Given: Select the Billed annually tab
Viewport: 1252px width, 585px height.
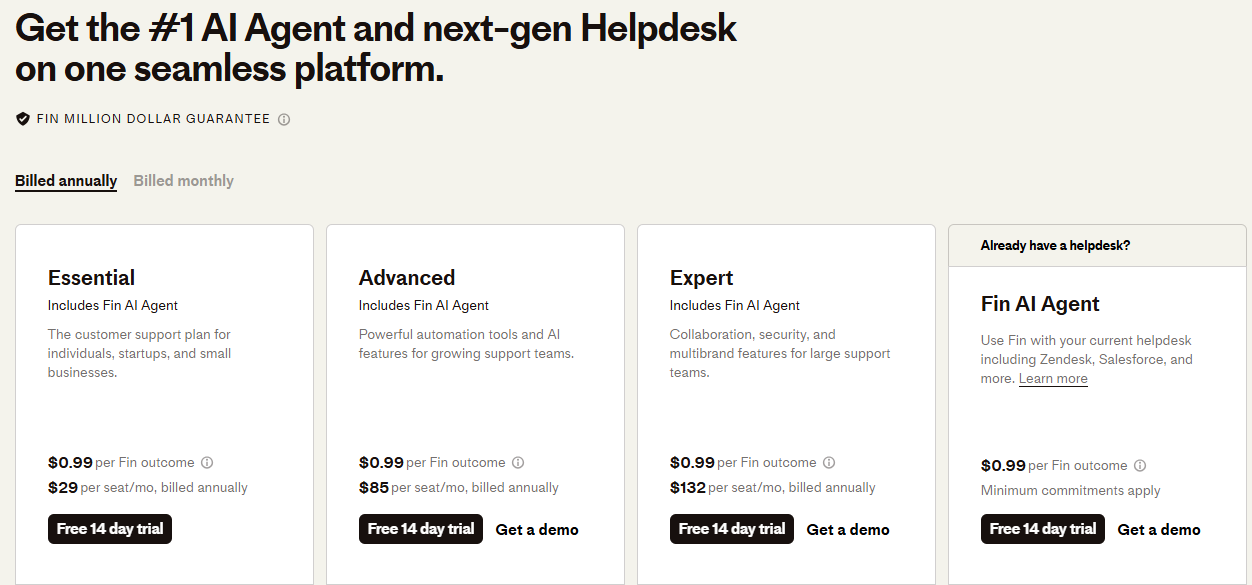Looking at the screenshot, I should tap(65, 180).
